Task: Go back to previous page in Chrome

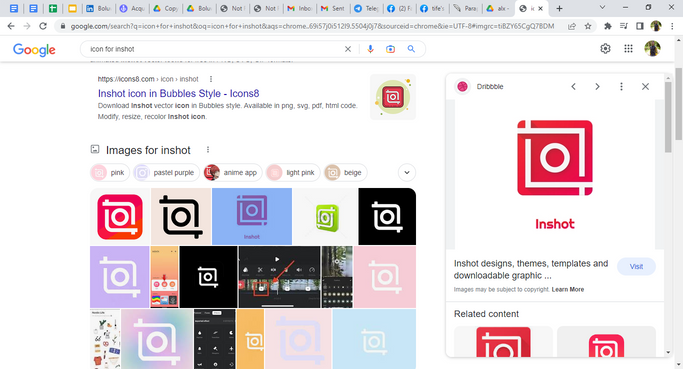Action: coord(11,26)
